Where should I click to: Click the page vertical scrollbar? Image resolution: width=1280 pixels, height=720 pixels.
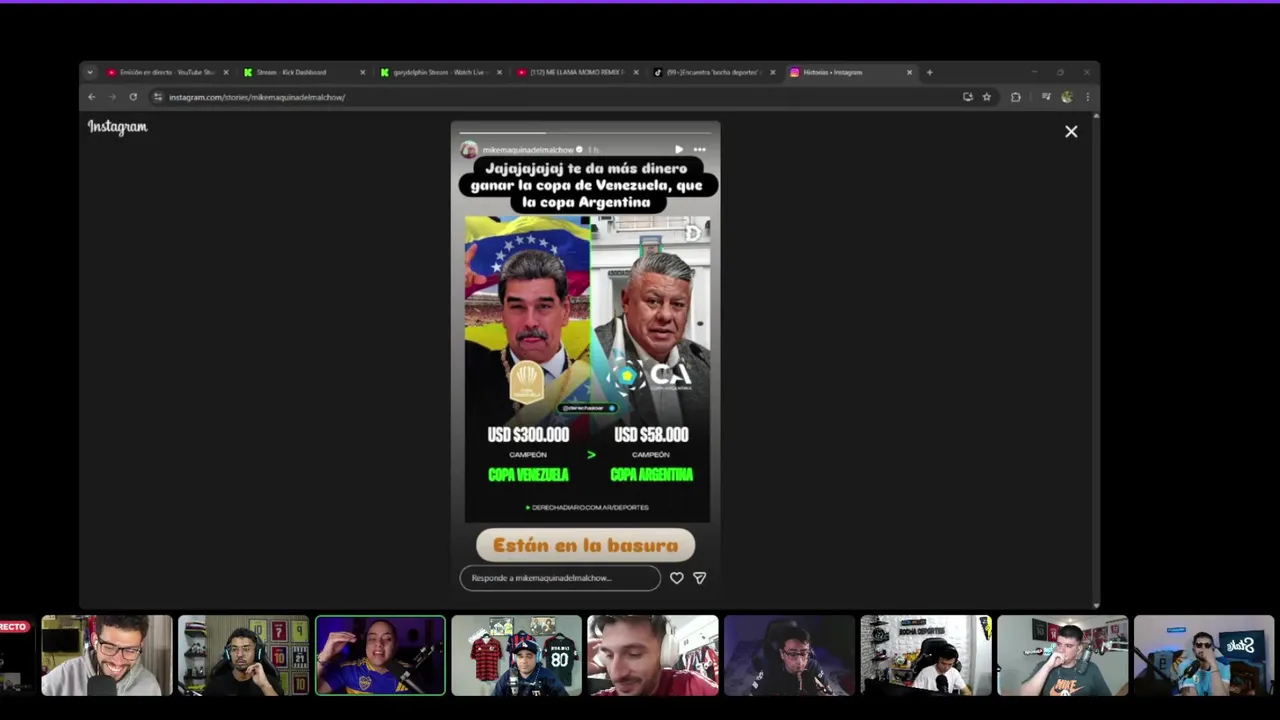pos(1097,360)
